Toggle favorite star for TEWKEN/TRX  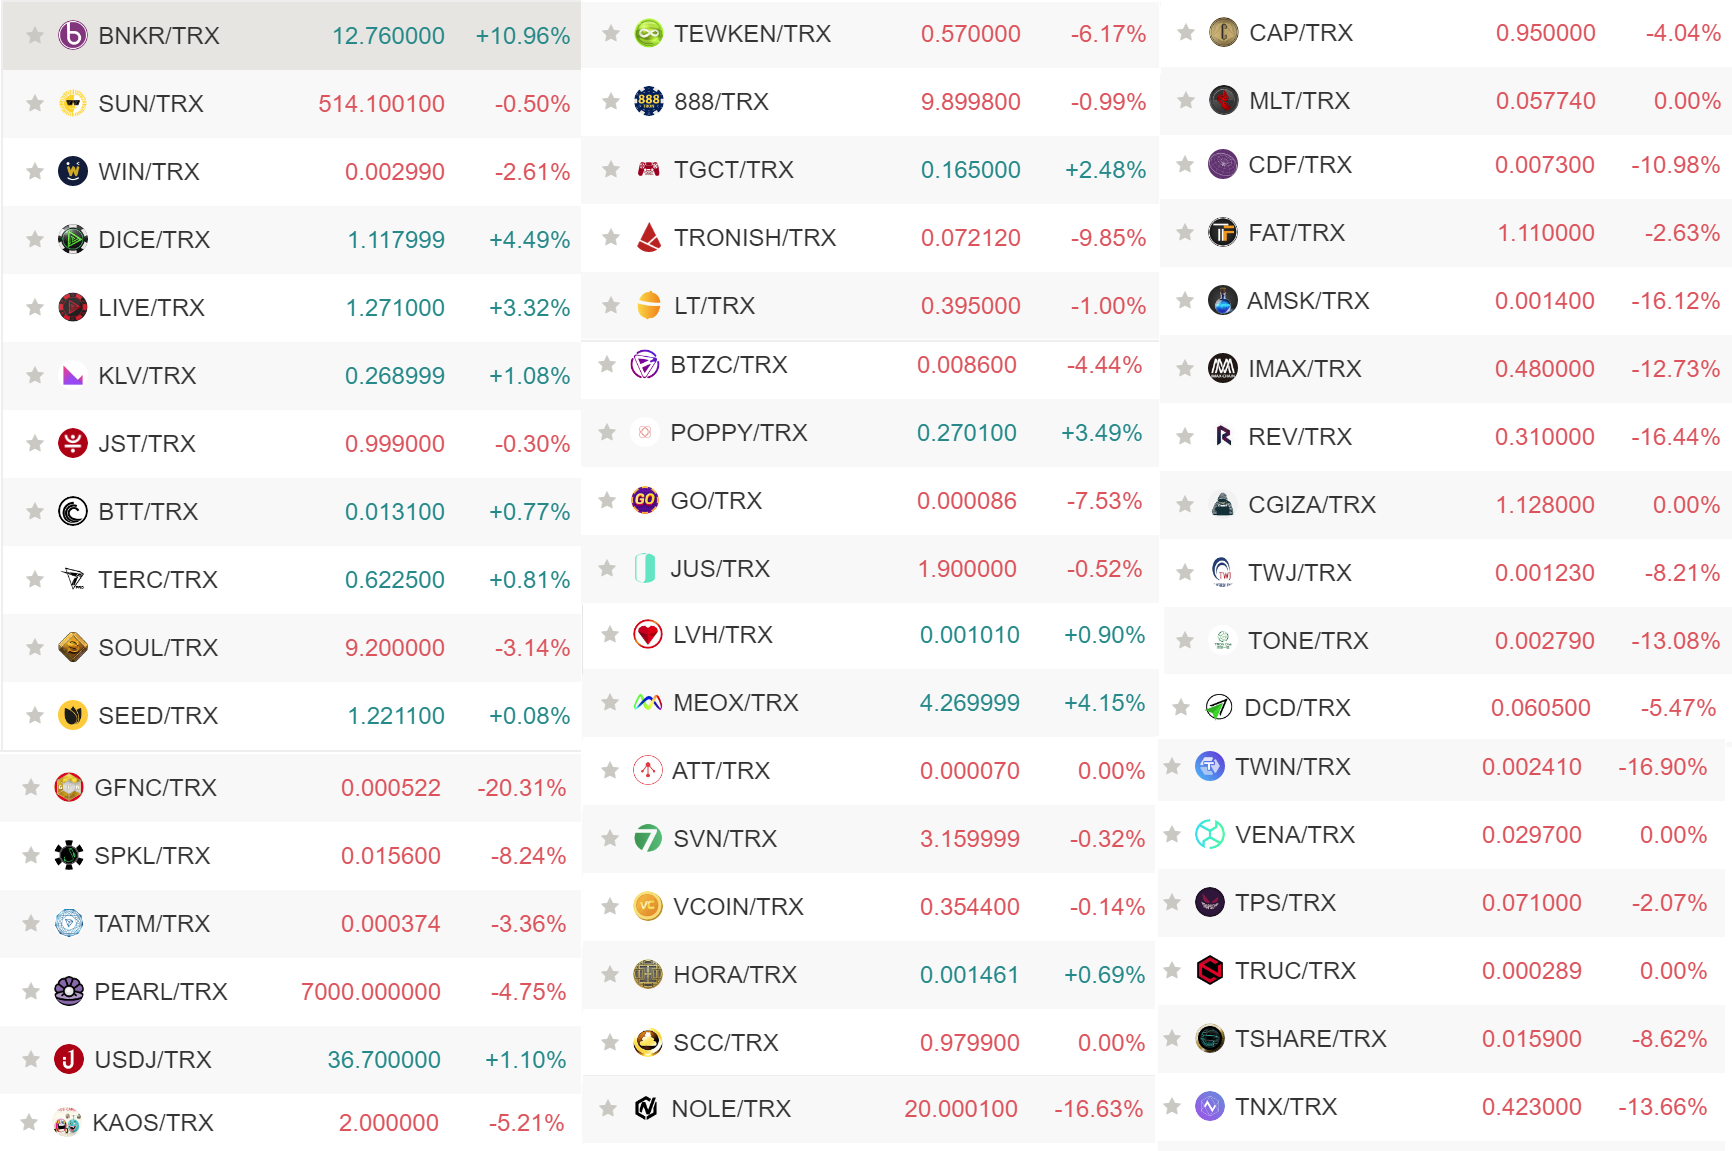pyautogui.click(x=611, y=34)
